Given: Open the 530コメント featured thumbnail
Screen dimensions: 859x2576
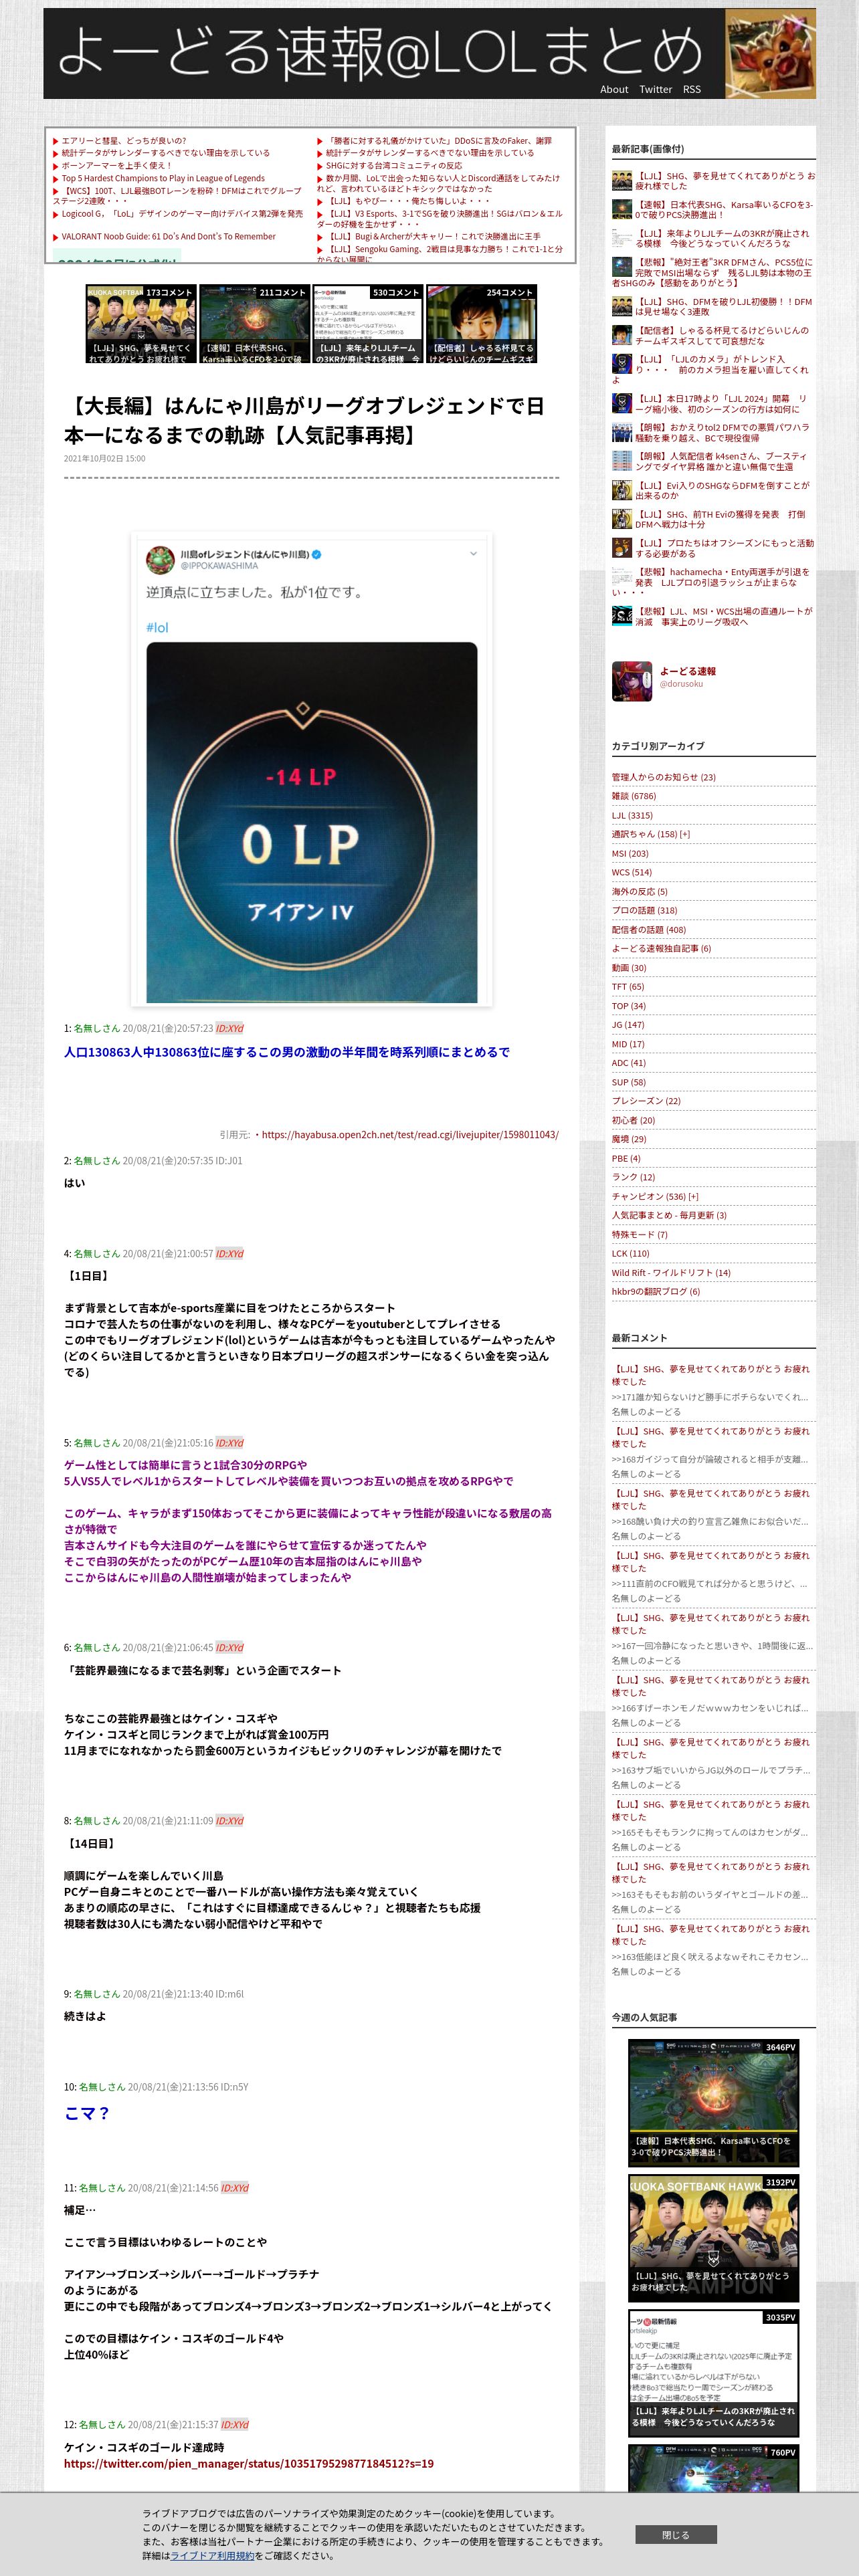Looking at the screenshot, I should (x=368, y=324).
